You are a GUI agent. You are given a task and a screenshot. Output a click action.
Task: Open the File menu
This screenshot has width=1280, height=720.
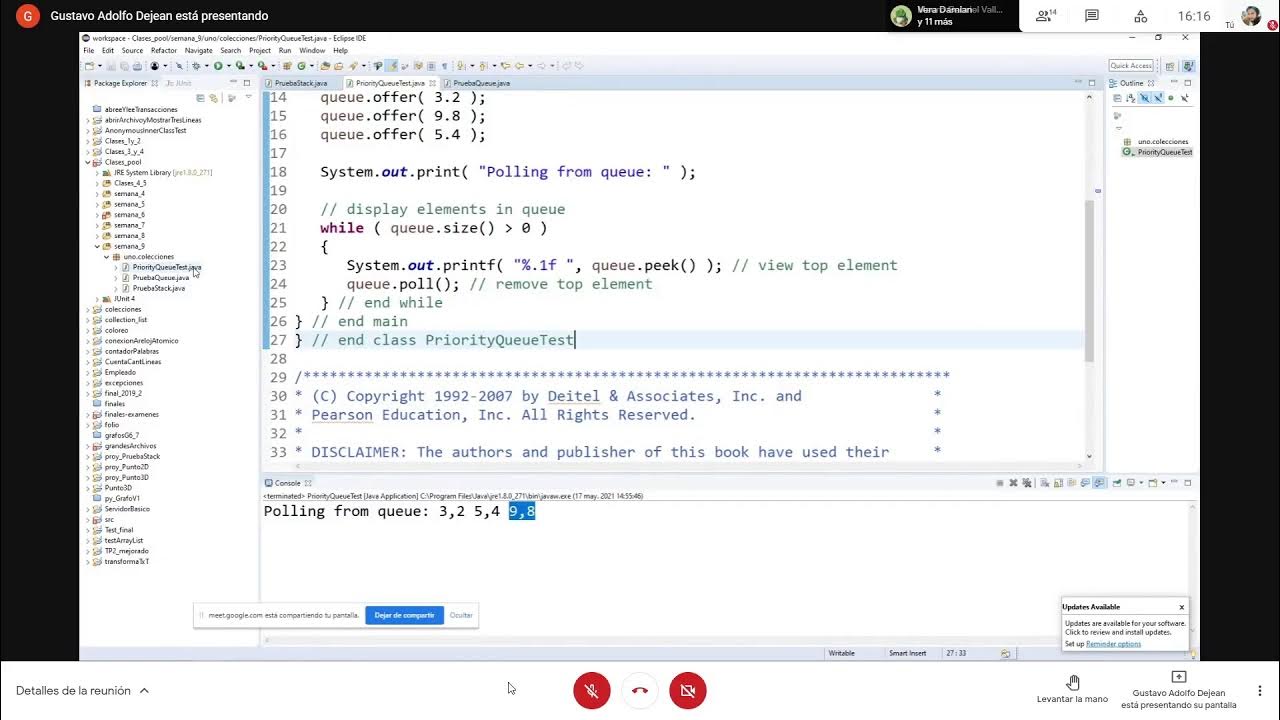[89, 50]
